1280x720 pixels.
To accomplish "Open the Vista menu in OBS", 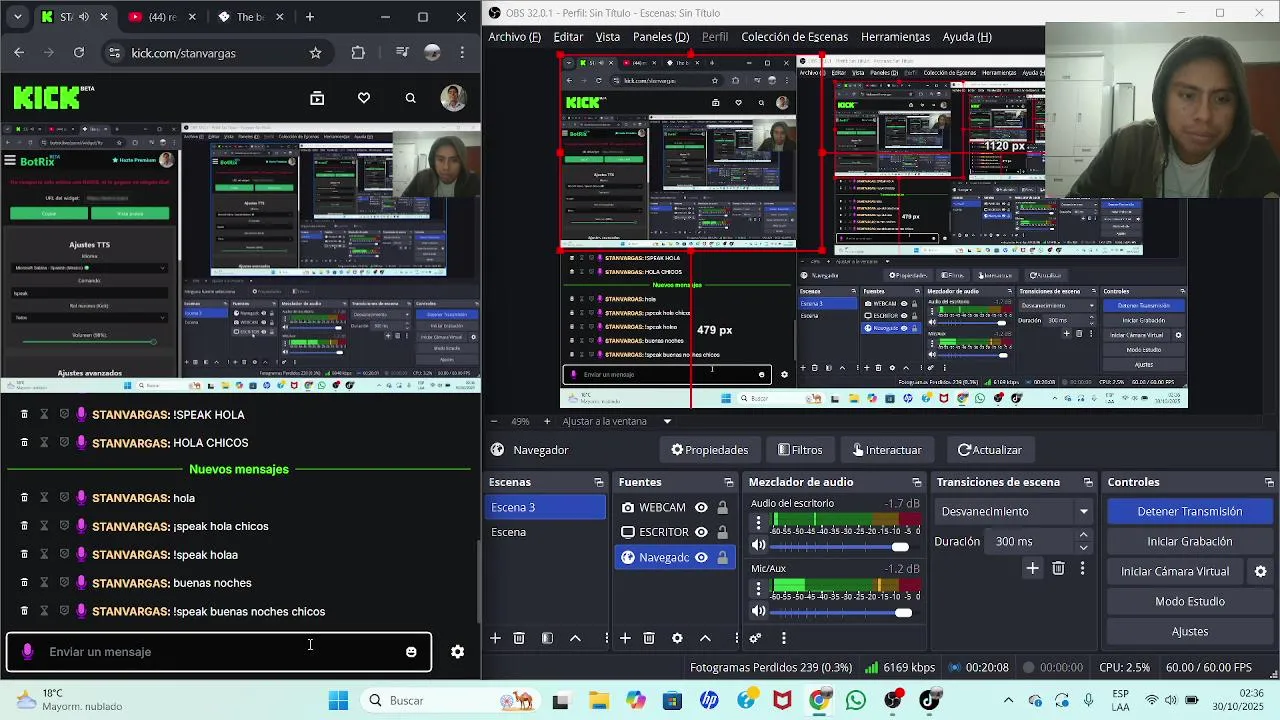I will click(608, 37).
